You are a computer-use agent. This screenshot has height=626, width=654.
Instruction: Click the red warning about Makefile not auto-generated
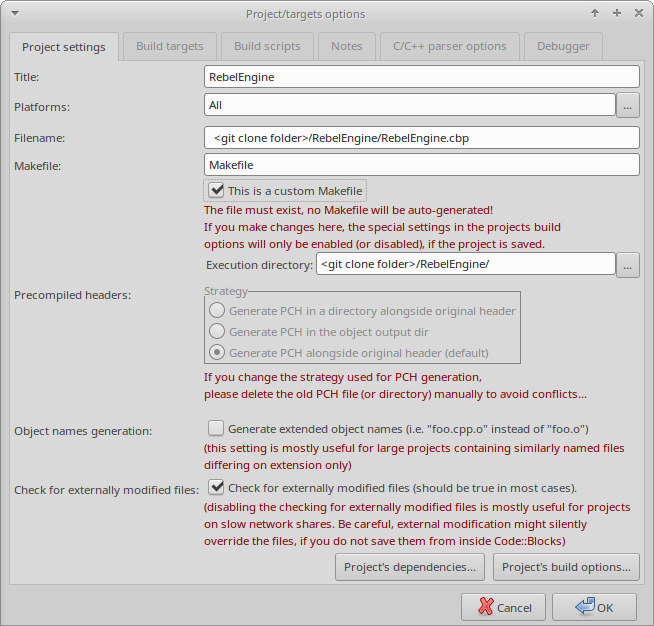coord(348,210)
